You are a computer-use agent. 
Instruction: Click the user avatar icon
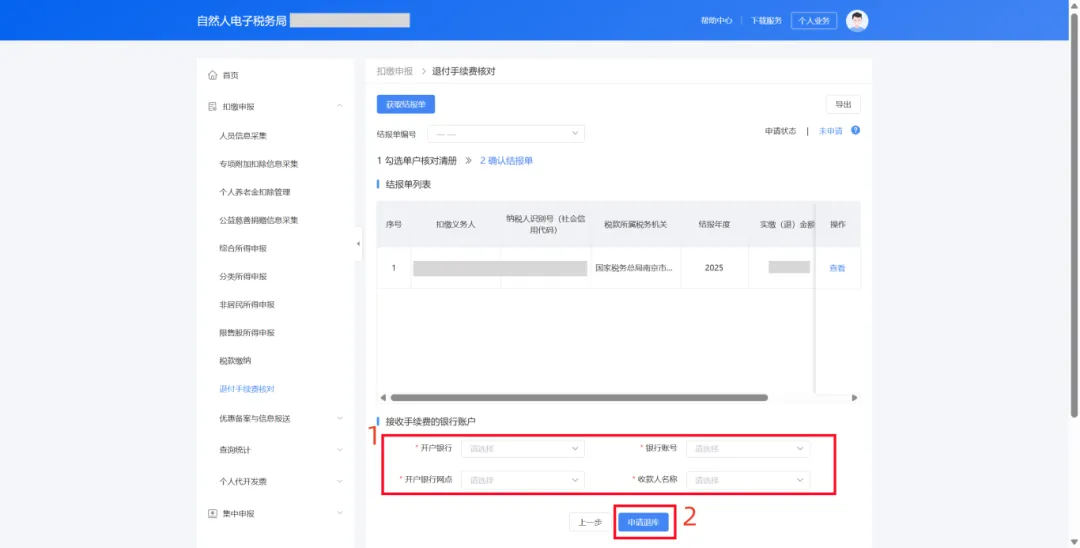tap(856, 20)
